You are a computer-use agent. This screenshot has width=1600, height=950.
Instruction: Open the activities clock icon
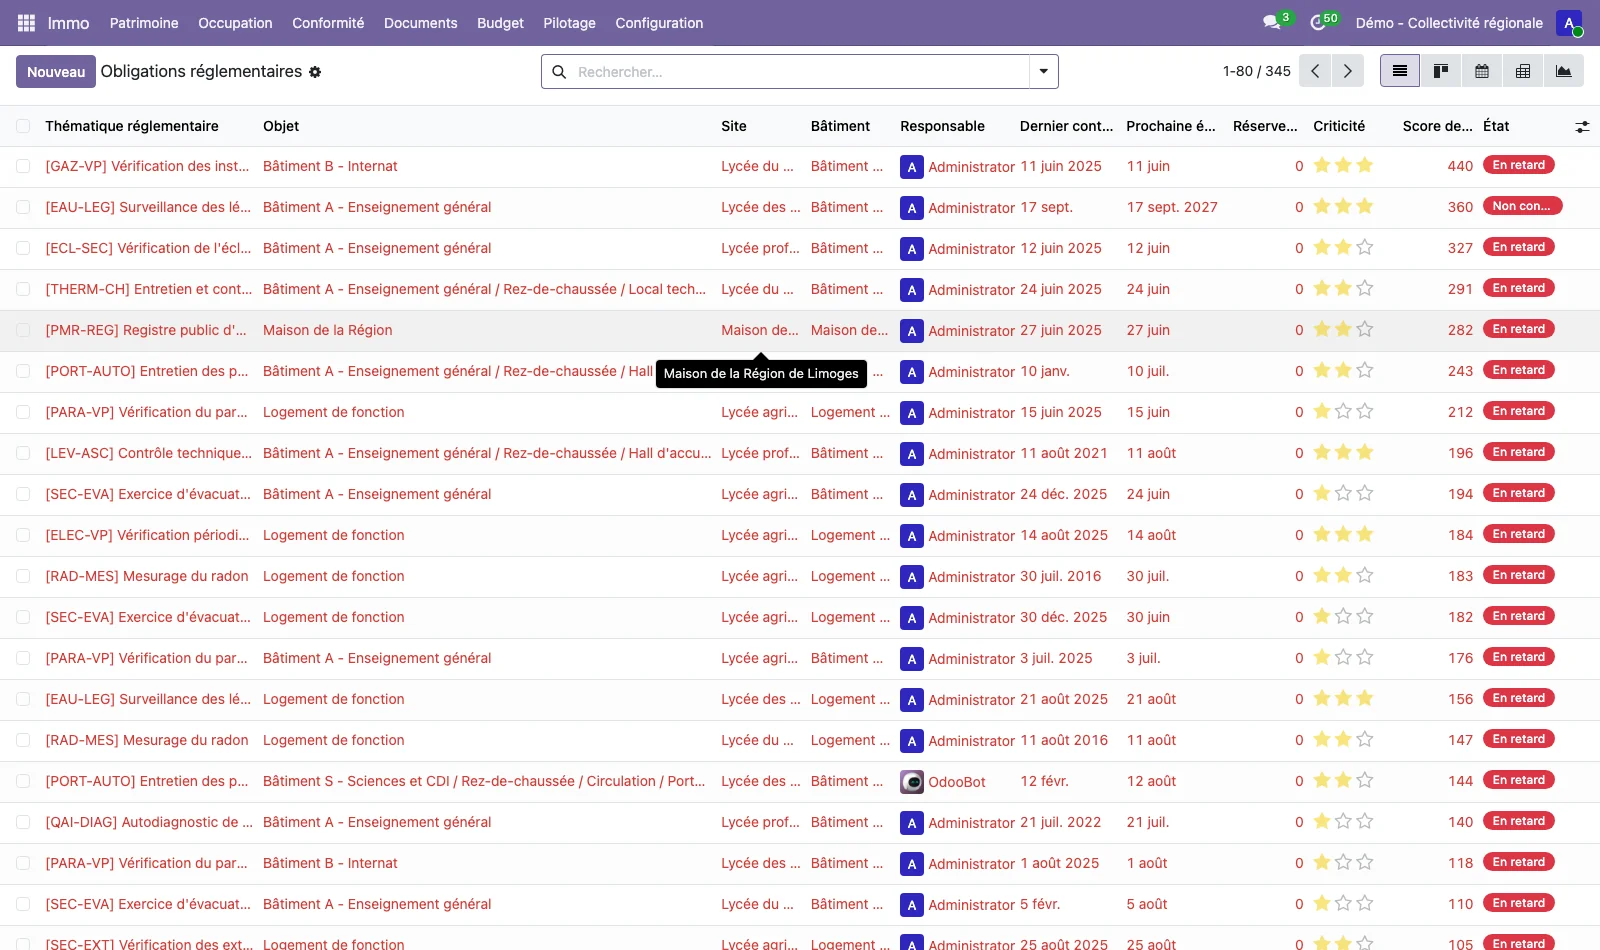(x=1318, y=22)
